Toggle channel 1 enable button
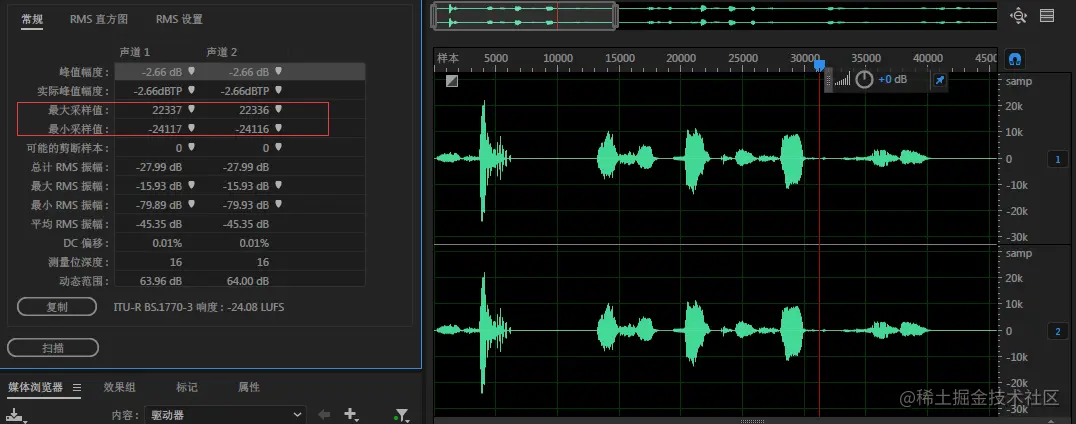1076x424 pixels. [x=1057, y=159]
